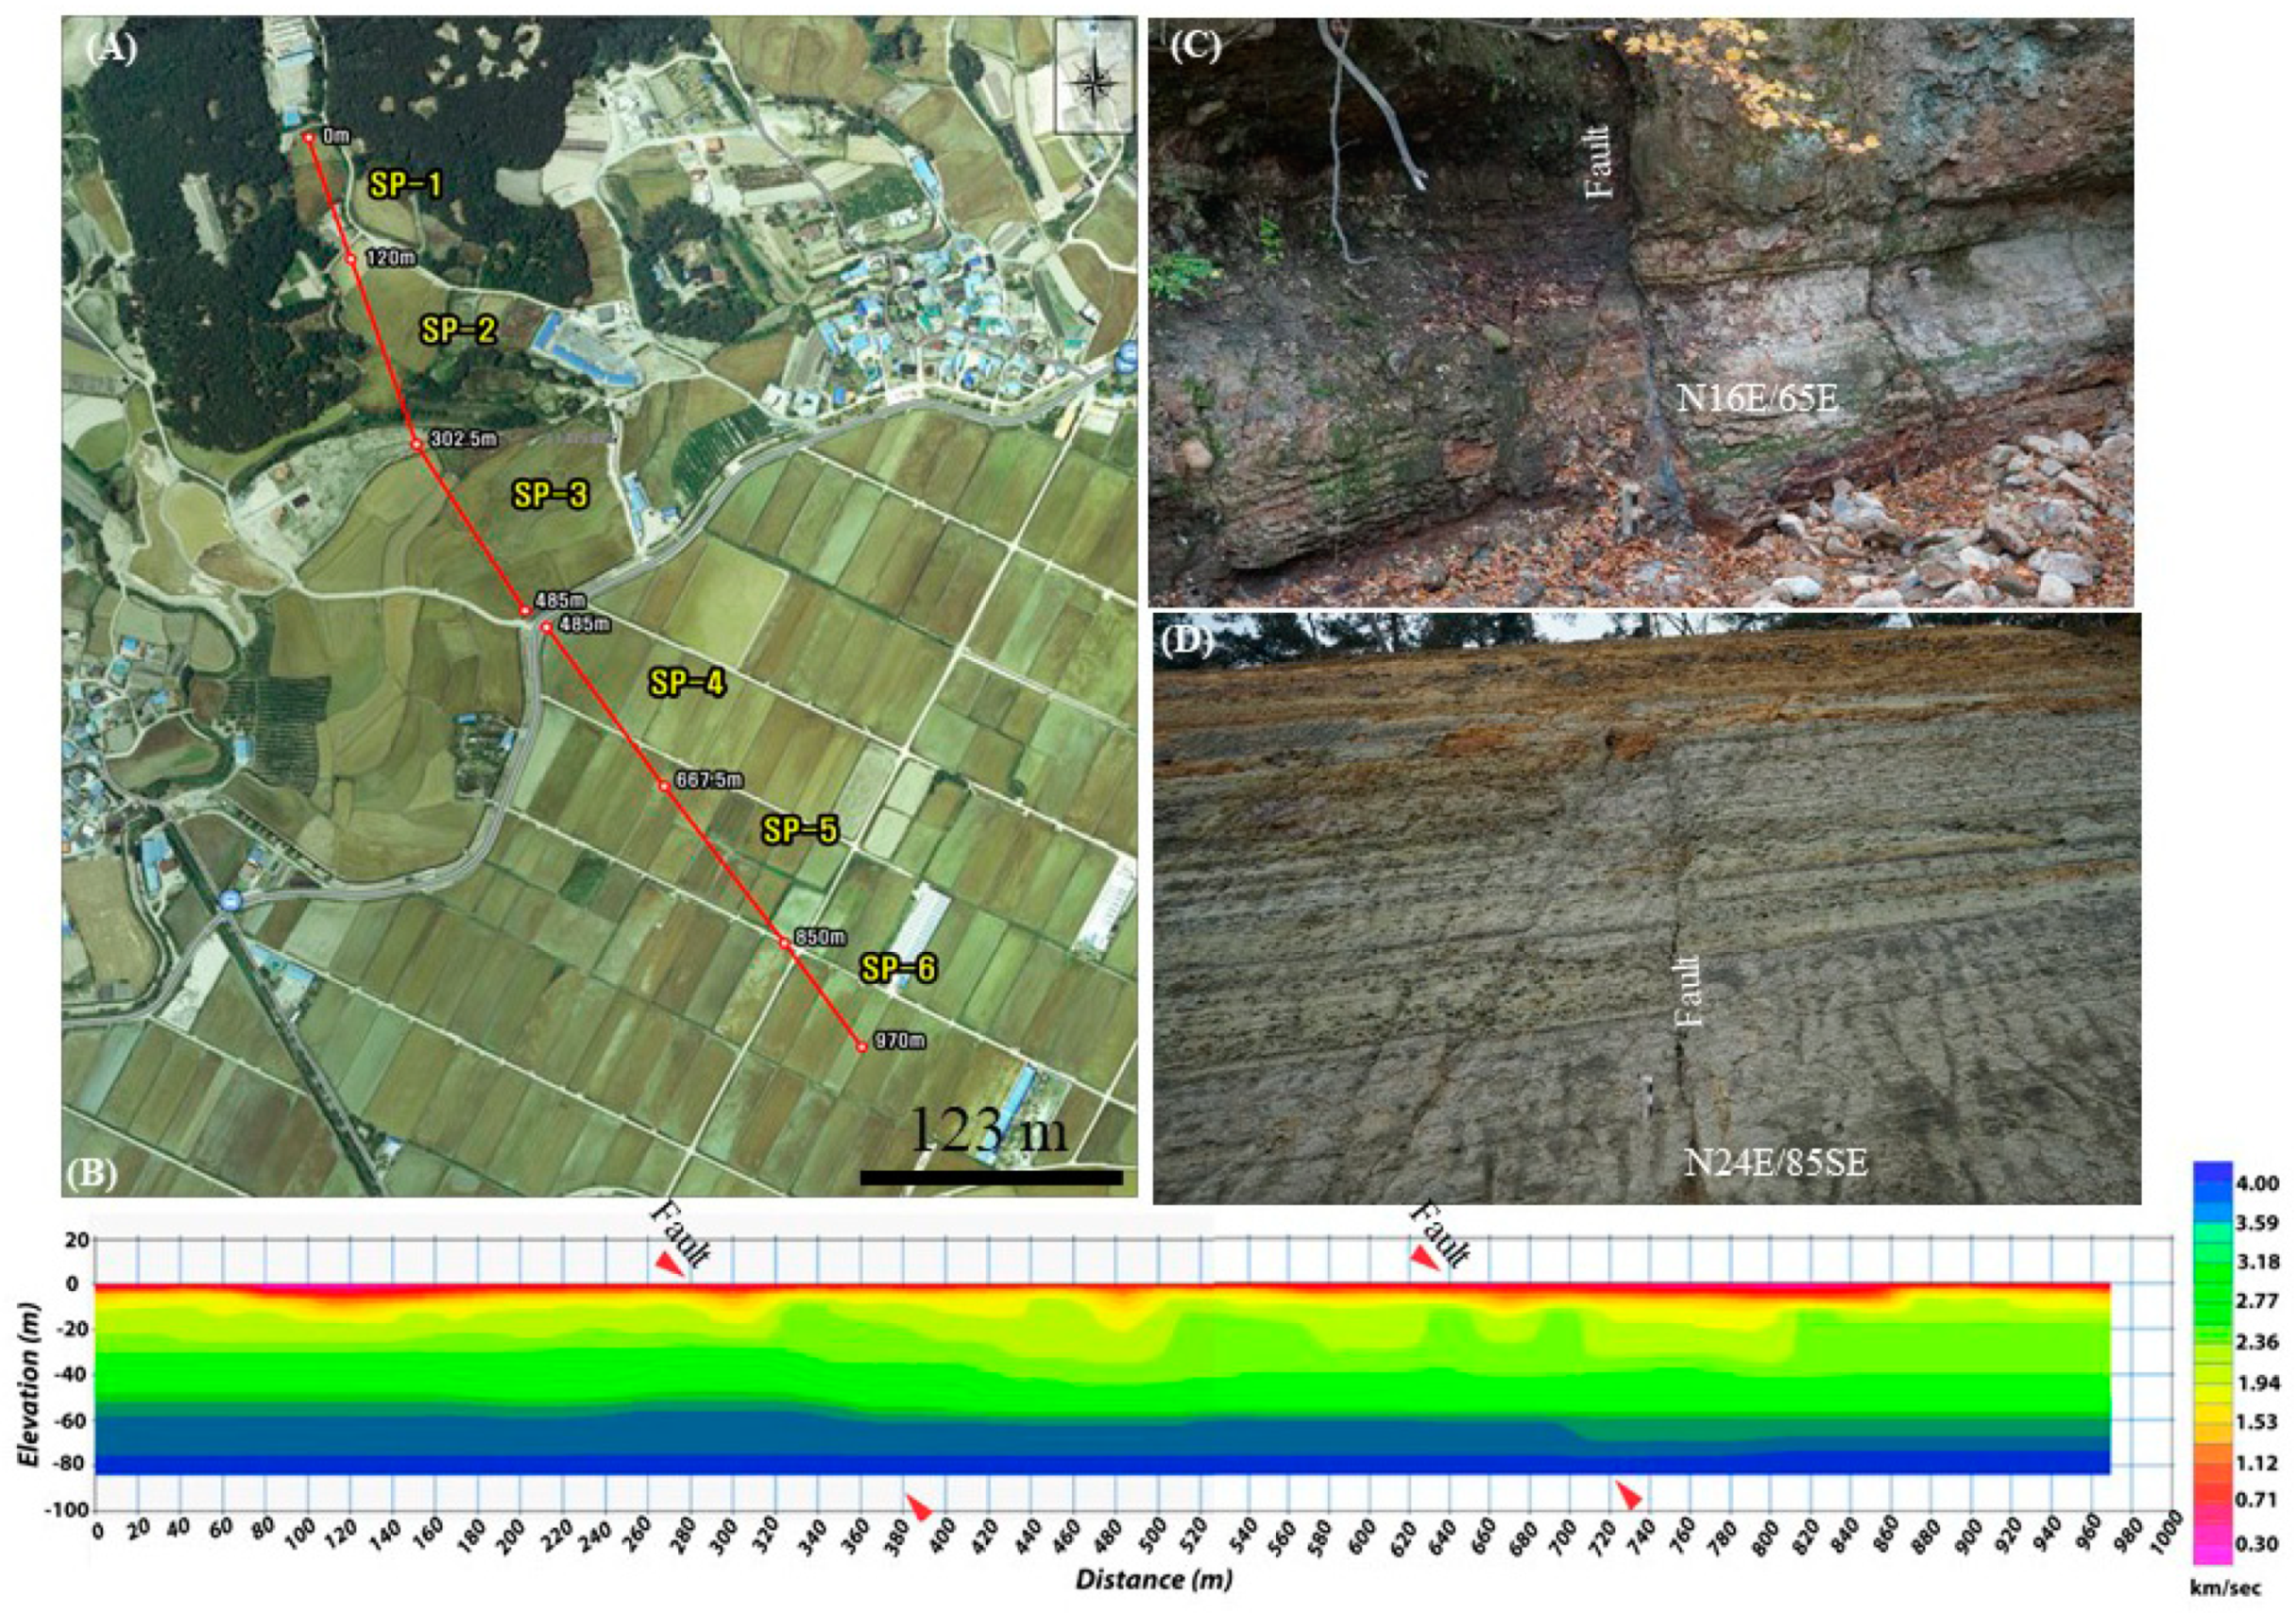Click the SP-3 label on the map
This screenshot has height=1613, width=2296.
pyautogui.click(x=549, y=492)
